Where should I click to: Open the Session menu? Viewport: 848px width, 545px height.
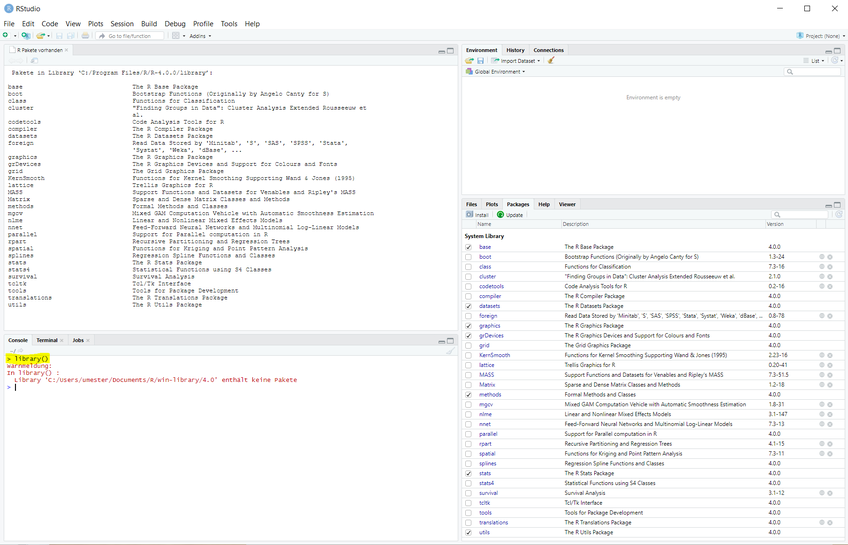[122, 24]
